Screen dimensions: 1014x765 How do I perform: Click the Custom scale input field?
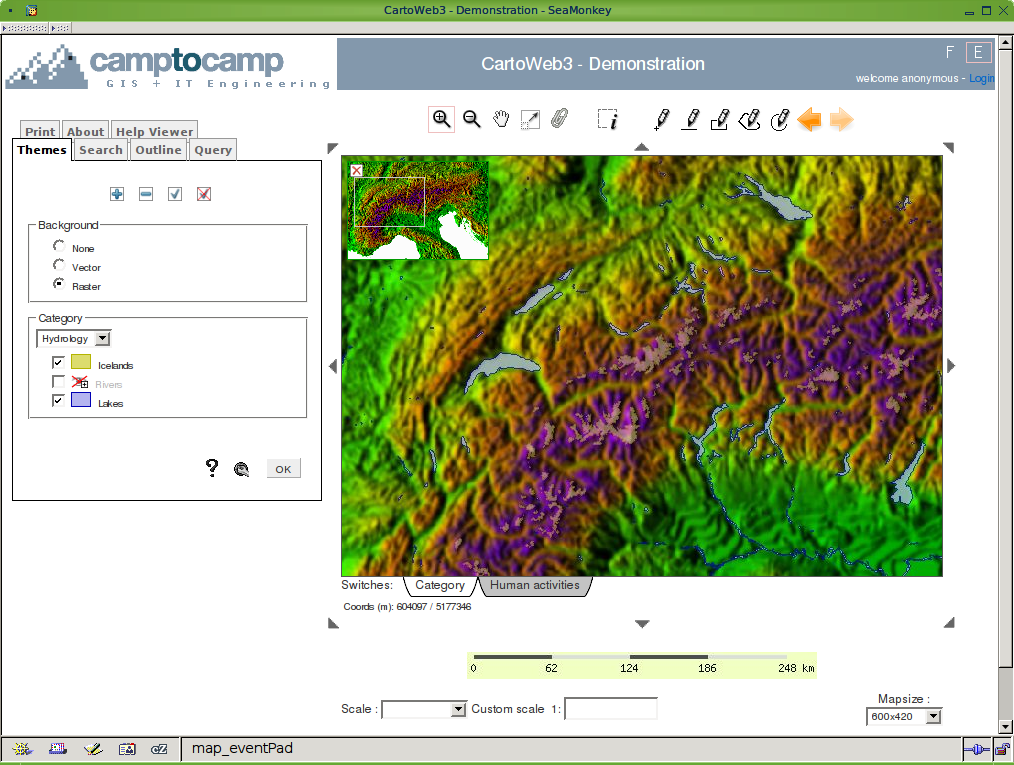click(x=610, y=709)
